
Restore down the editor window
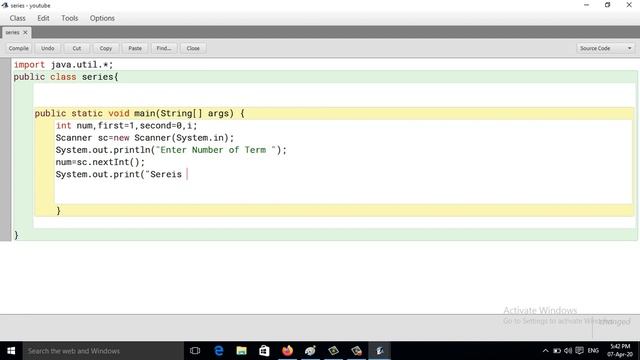pos(607,5)
